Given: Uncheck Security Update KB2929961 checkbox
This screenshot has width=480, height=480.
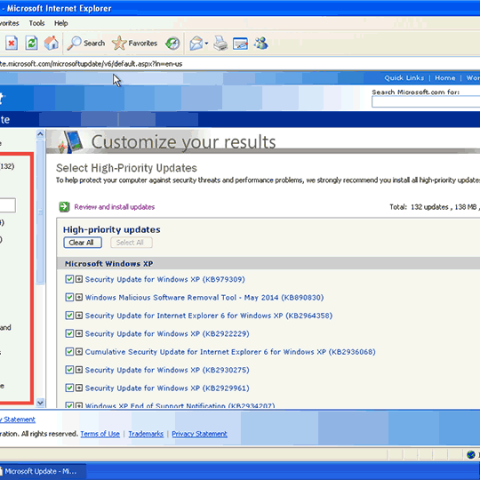Looking at the screenshot, I should click(x=69, y=388).
